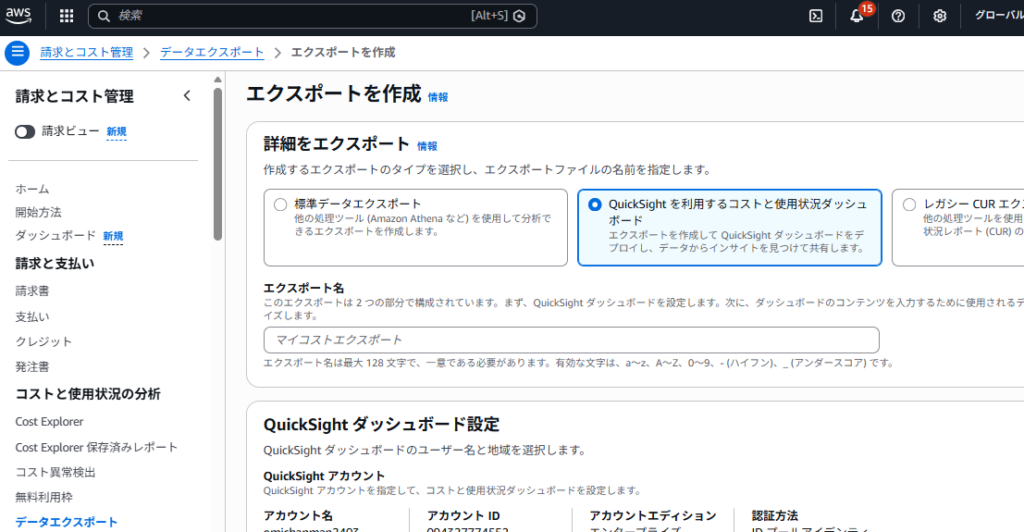Select the QuickSight dashboard radio option
The height and width of the screenshot is (532, 1024).
[x=595, y=204]
